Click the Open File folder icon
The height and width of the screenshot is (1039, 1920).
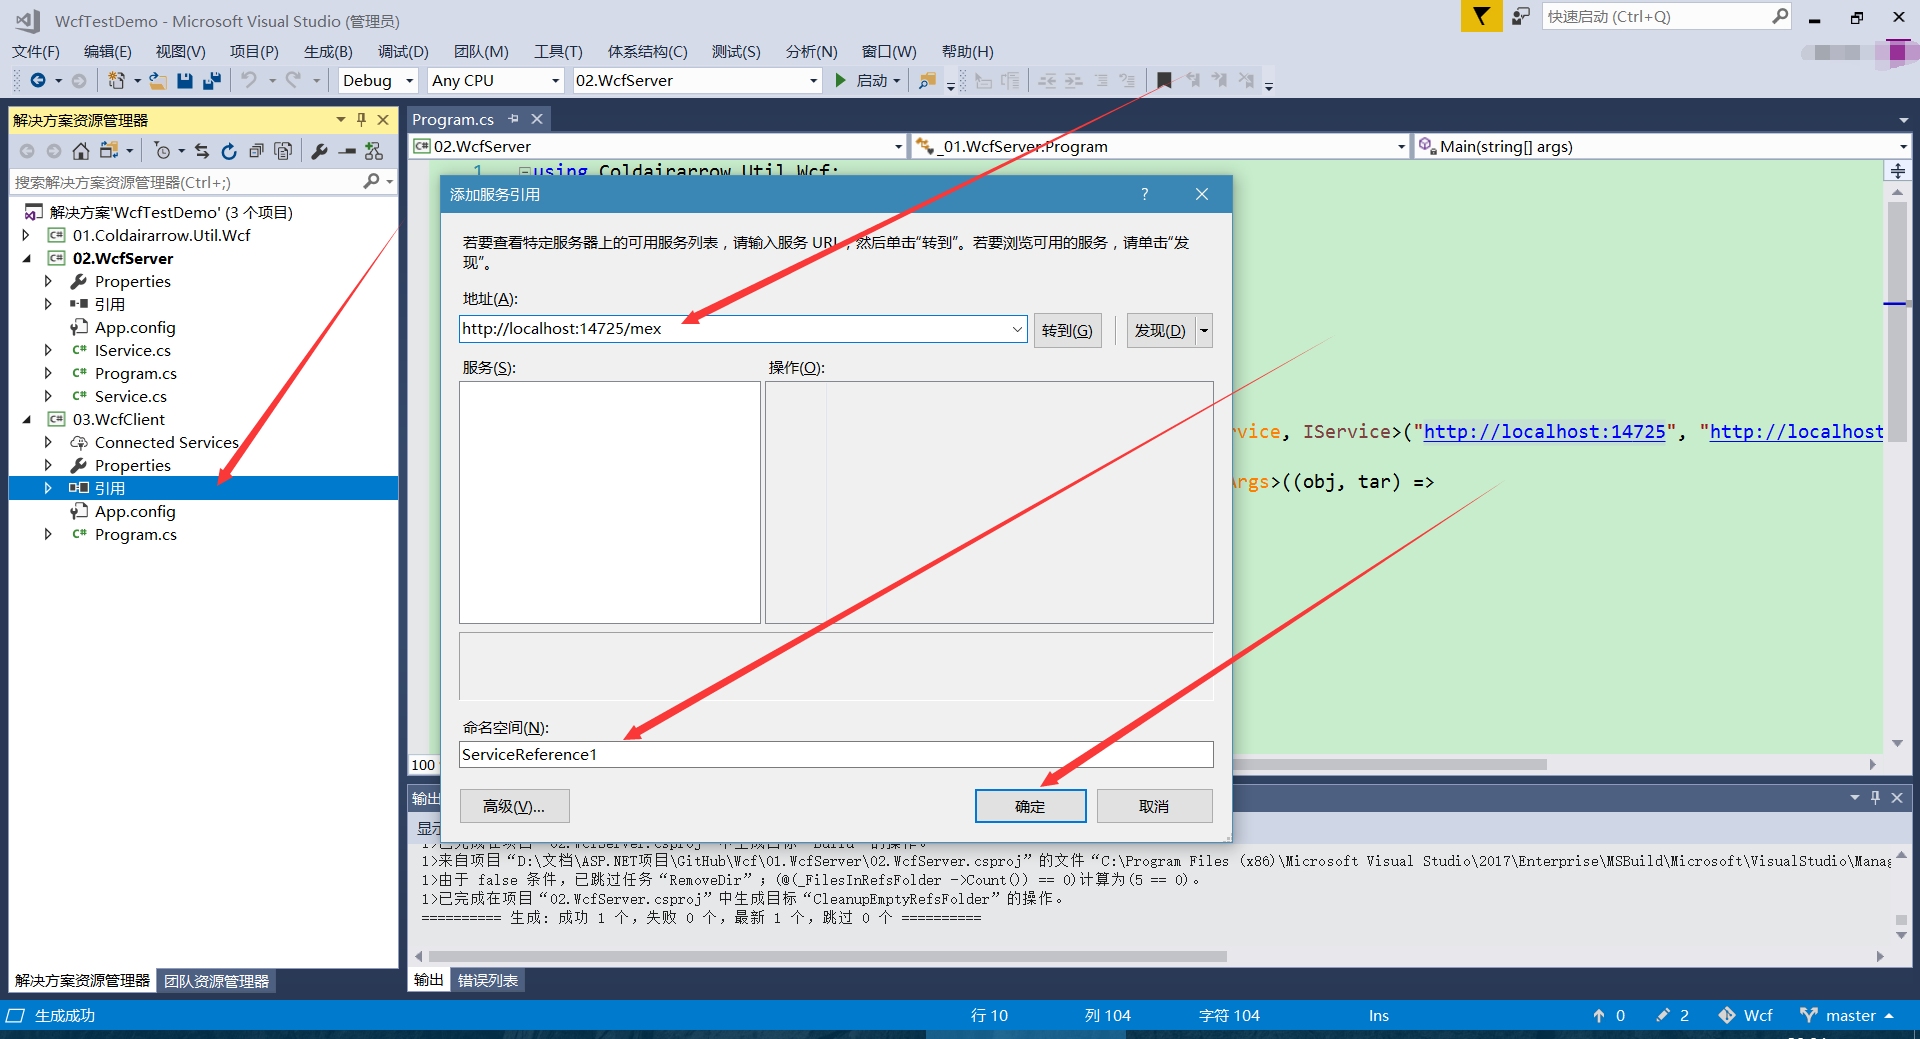pyautogui.click(x=158, y=80)
